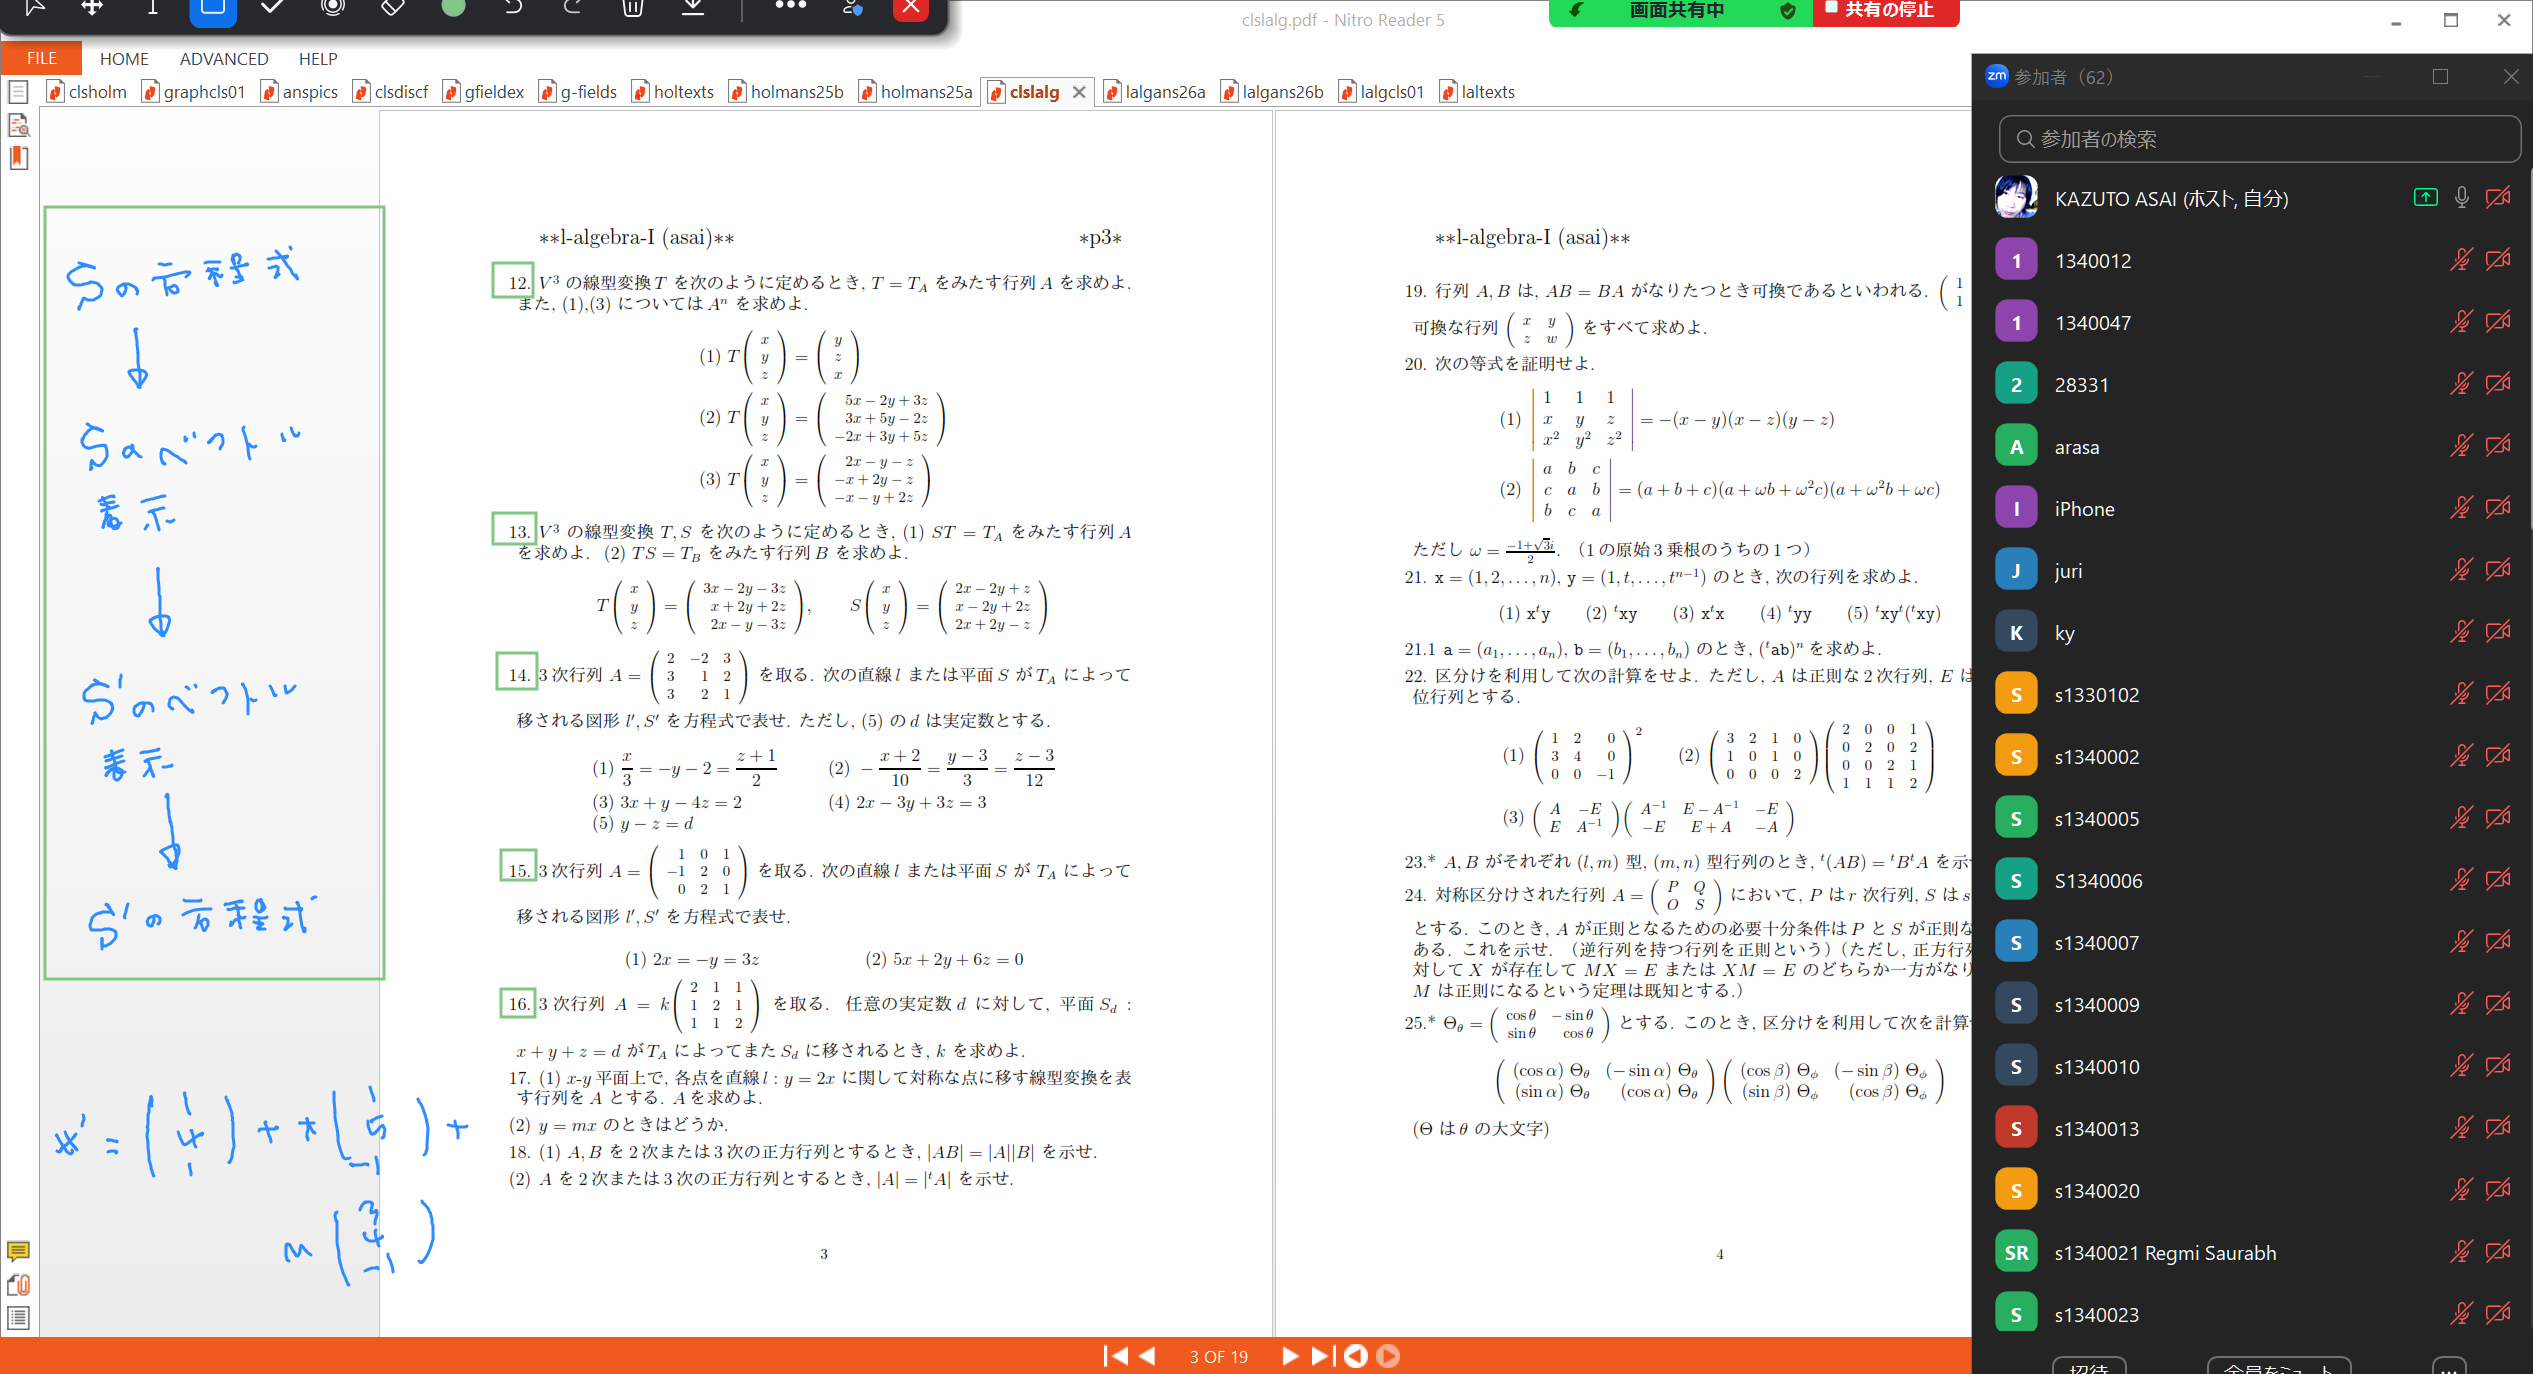Screen dimensions: 2533x1374
Task: Select the text annotation tool
Action: 152,8
